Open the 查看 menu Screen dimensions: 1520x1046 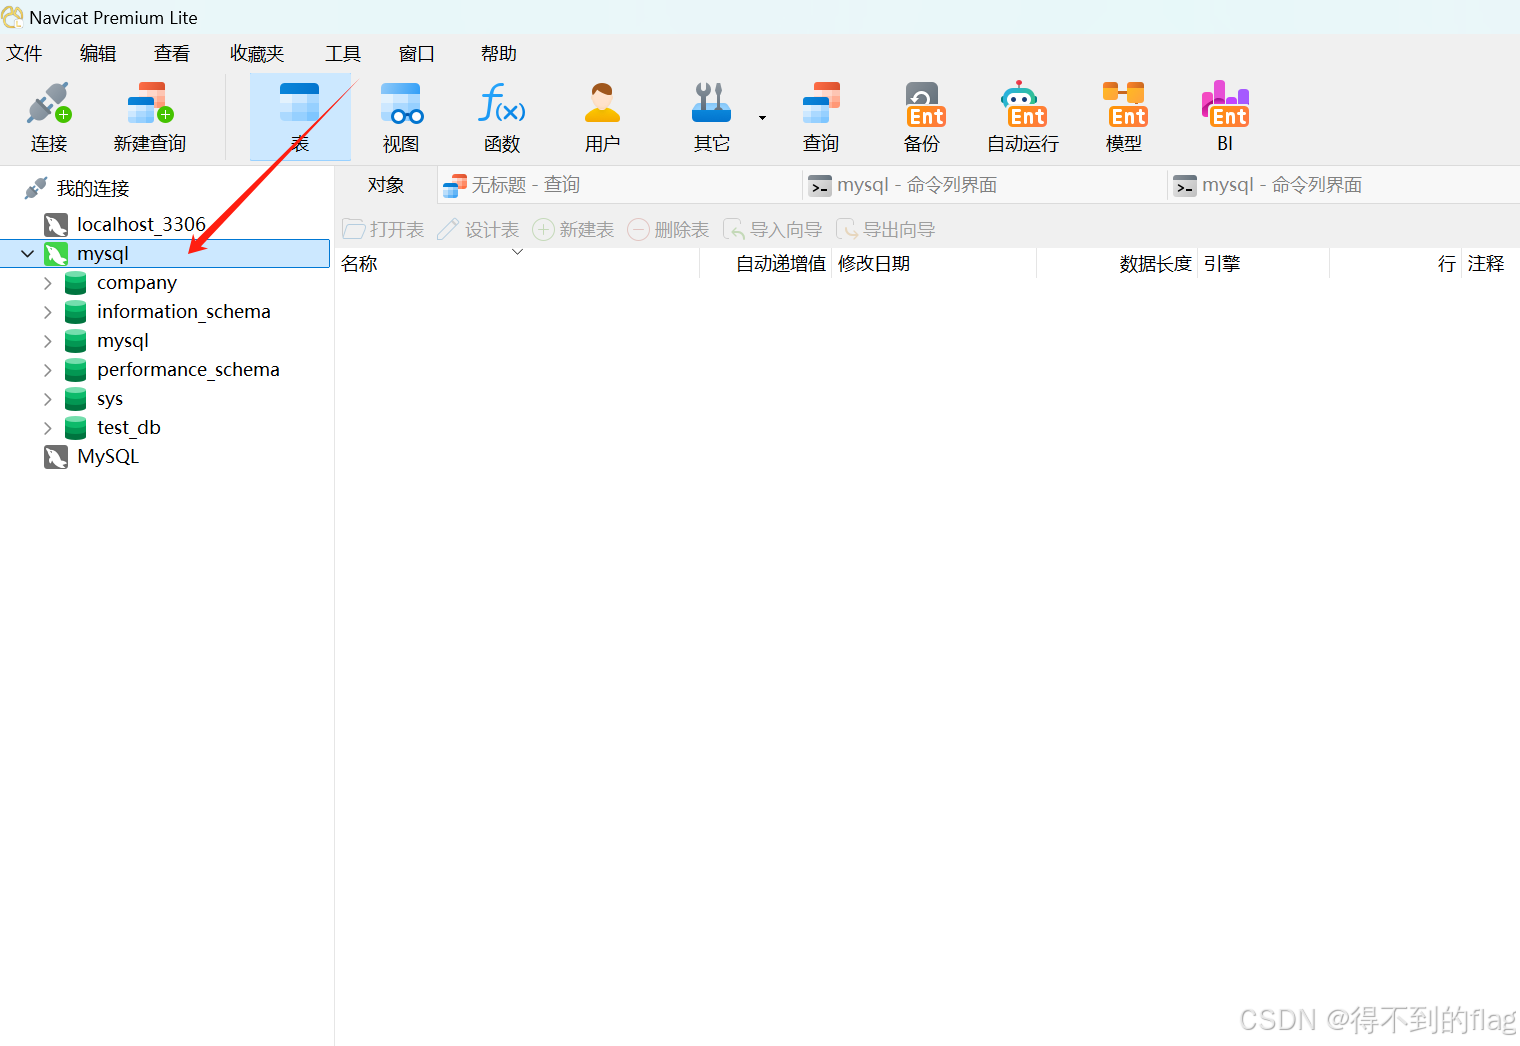point(172,53)
